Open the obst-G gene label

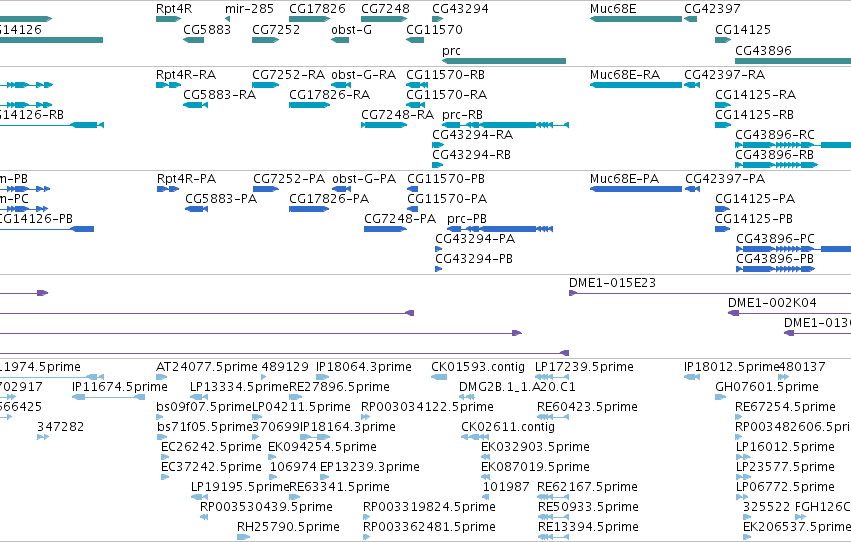coord(351,29)
